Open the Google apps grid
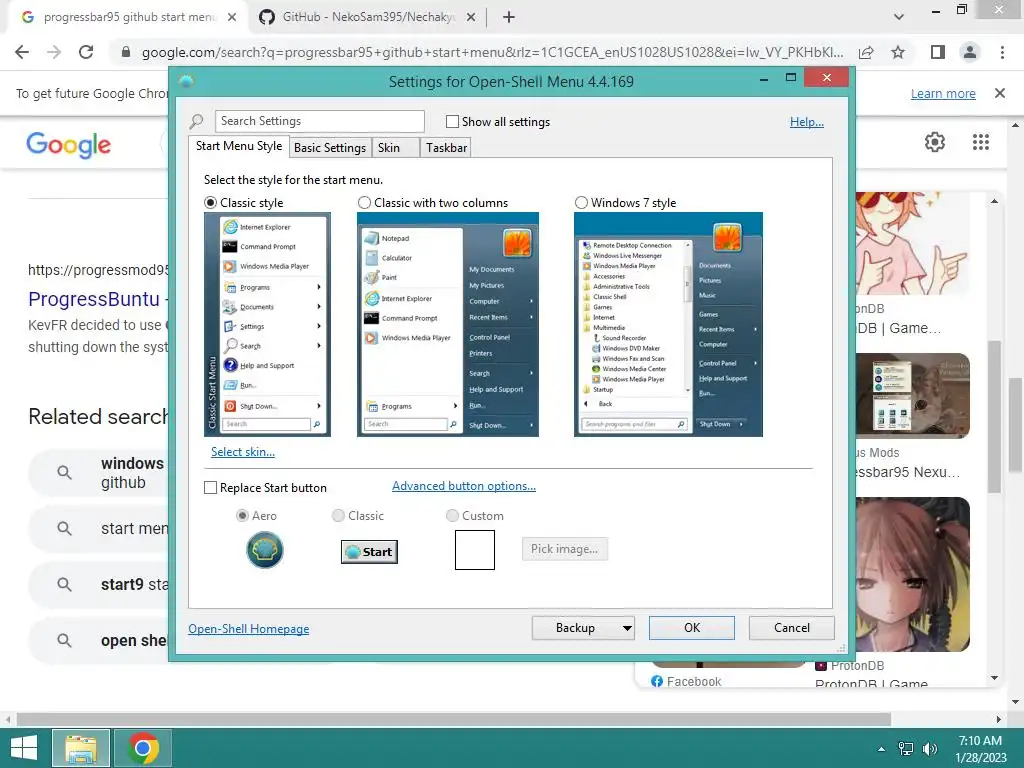Viewport: 1024px width, 768px height. pyautogui.click(x=981, y=142)
